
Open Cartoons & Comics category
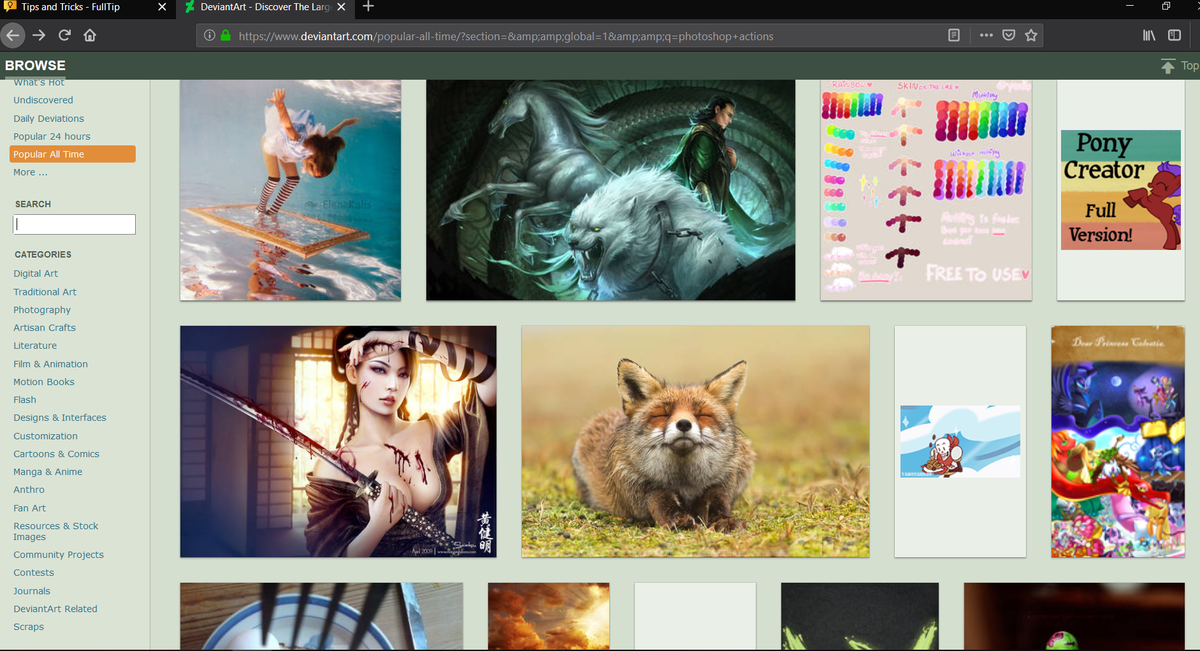coord(57,454)
